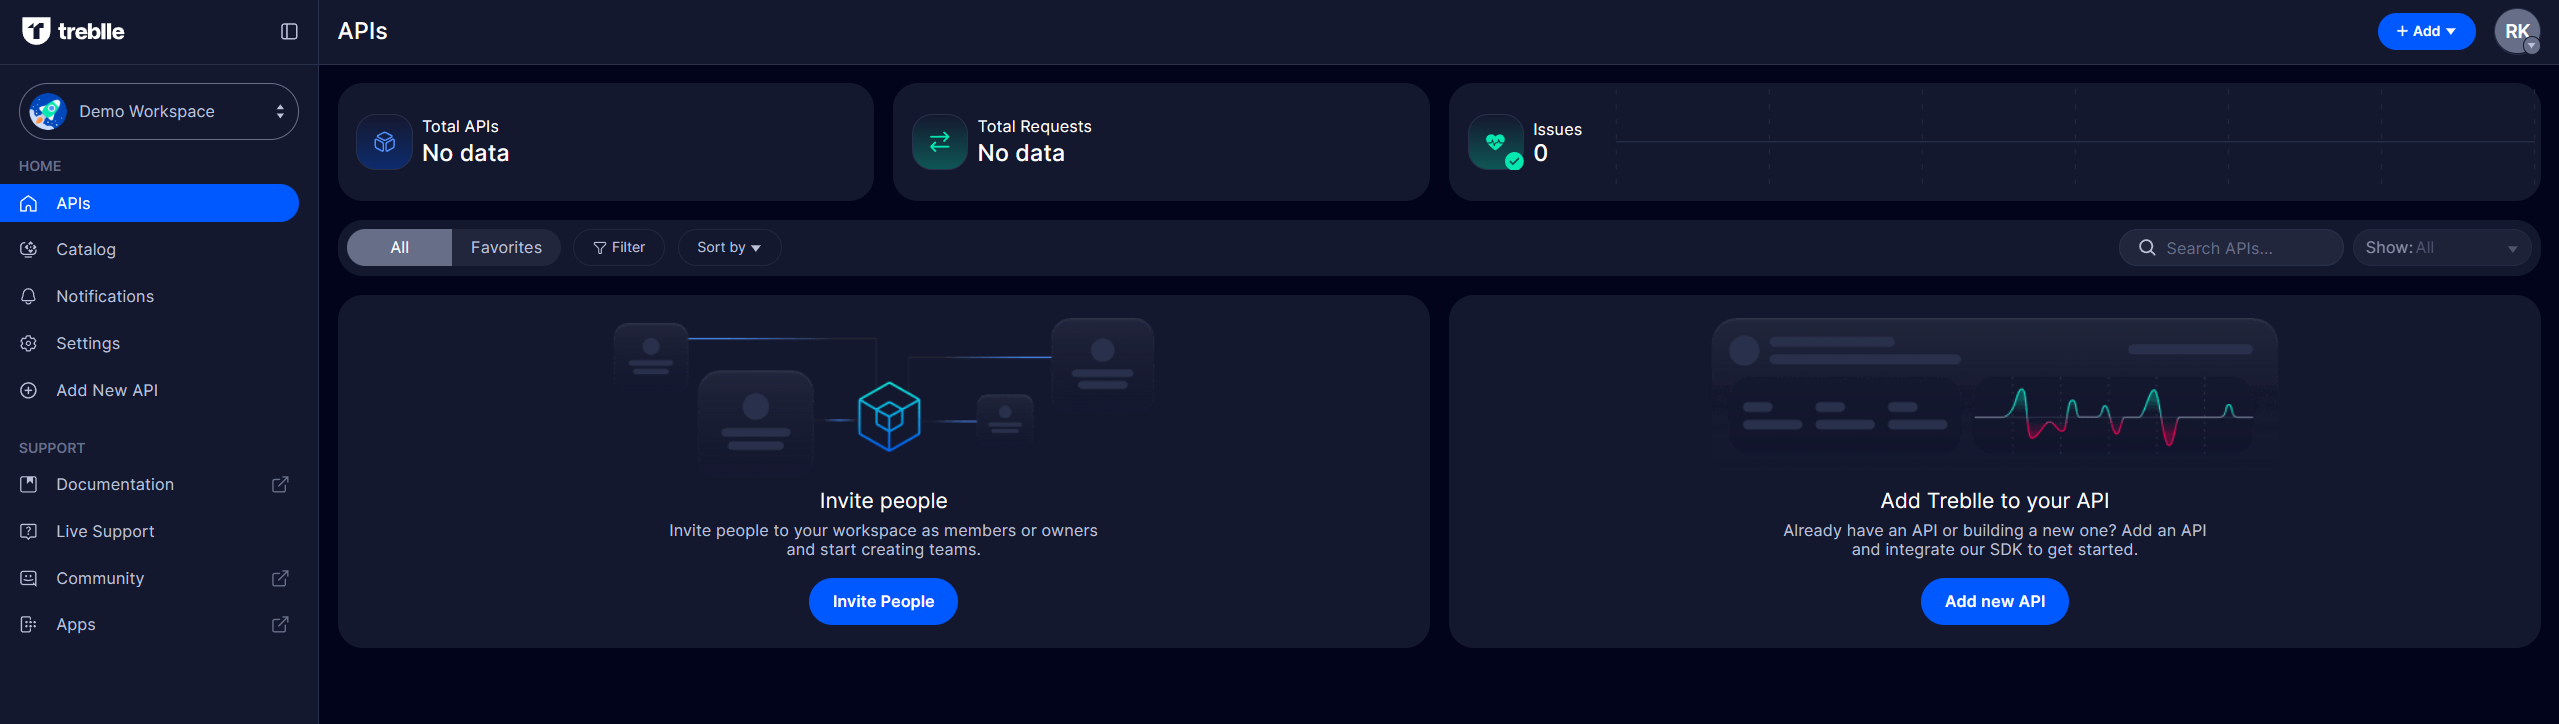The height and width of the screenshot is (724, 2559).
Task: Open the blue + Add dropdown button
Action: (2426, 31)
